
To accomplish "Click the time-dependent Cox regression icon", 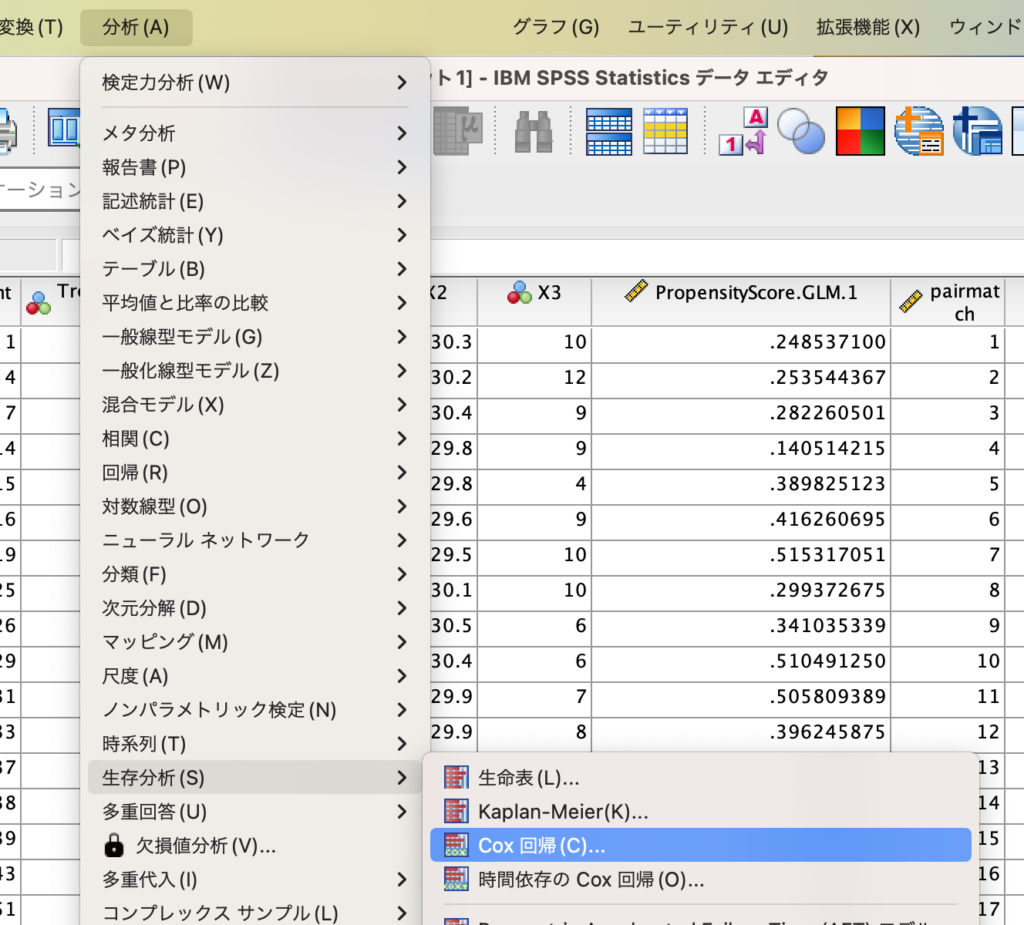I will click(x=456, y=879).
